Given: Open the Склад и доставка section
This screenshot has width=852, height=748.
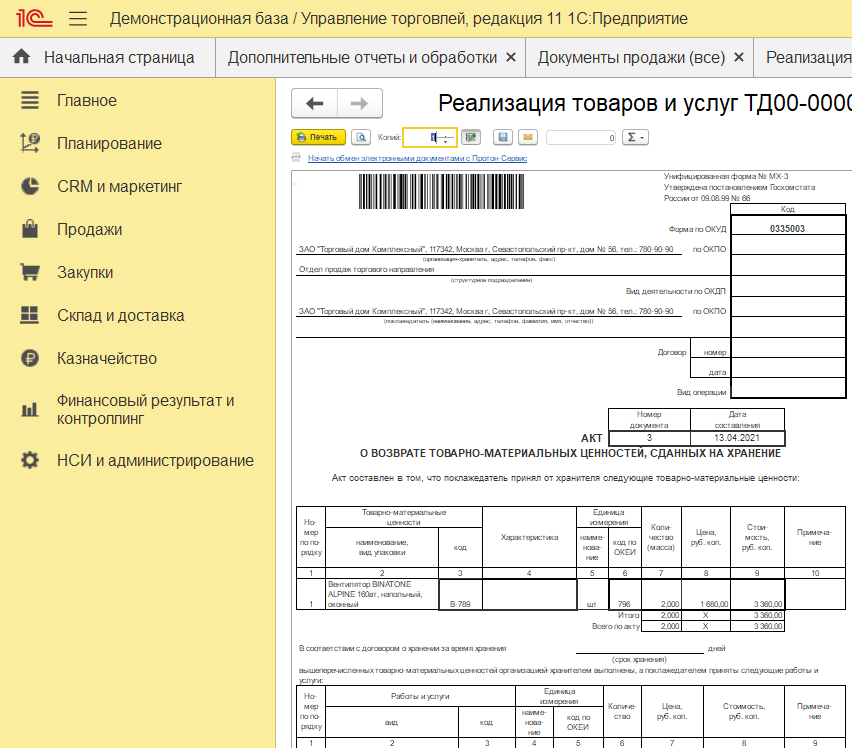Looking at the screenshot, I should coord(121,315).
